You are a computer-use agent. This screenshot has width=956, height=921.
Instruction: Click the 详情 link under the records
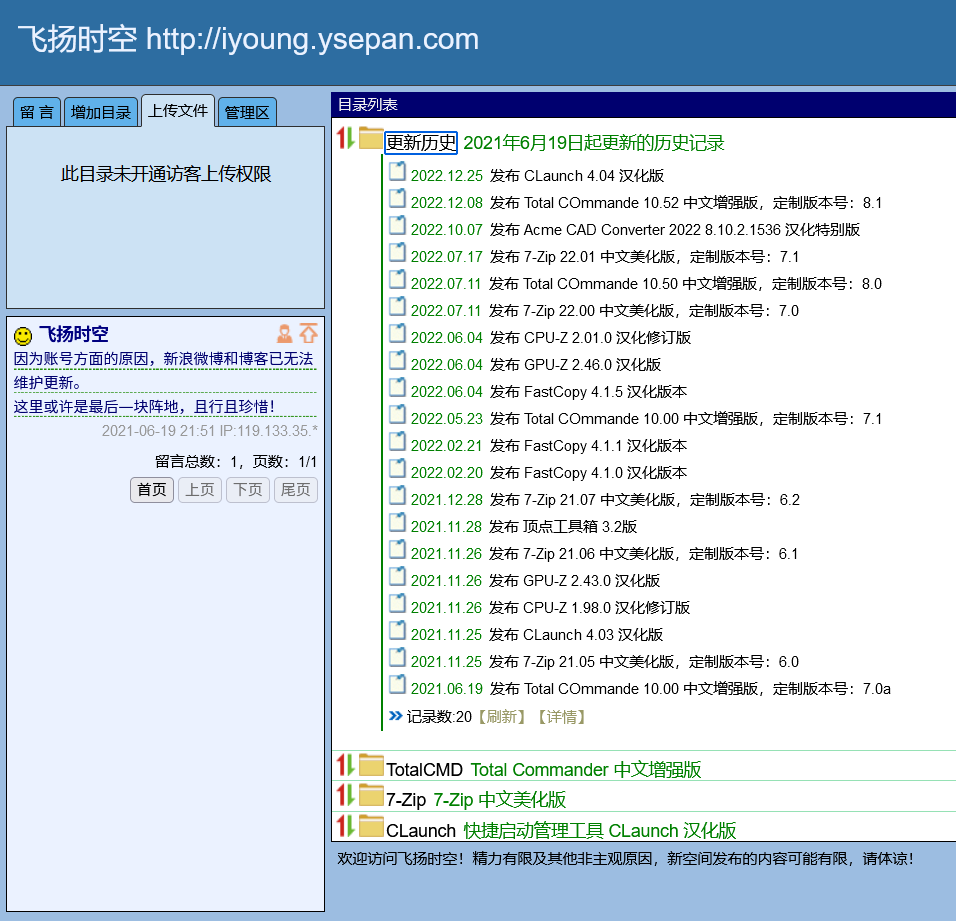[x=560, y=716]
